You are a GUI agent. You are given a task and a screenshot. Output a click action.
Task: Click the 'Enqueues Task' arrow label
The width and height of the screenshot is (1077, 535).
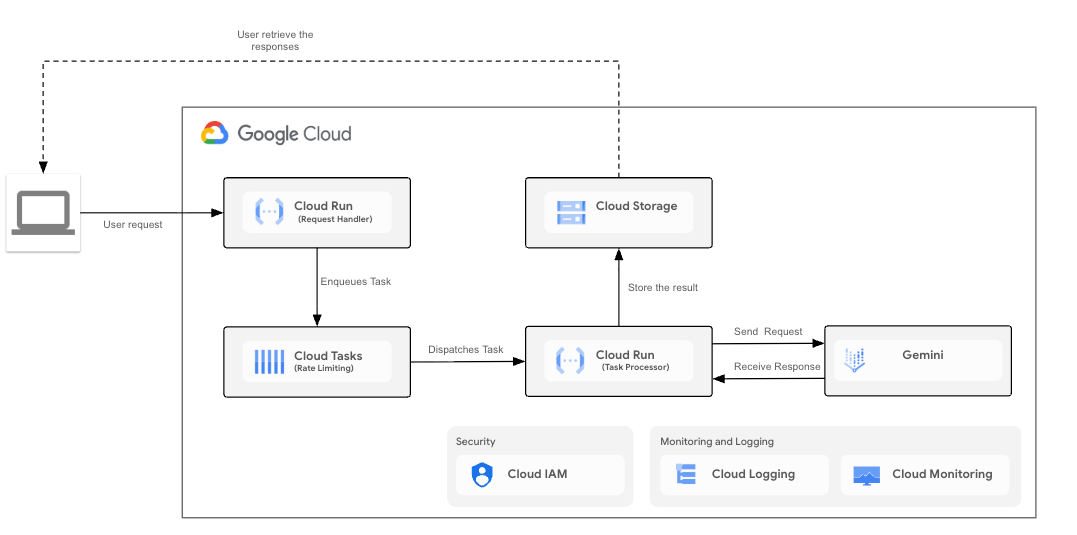coord(356,282)
